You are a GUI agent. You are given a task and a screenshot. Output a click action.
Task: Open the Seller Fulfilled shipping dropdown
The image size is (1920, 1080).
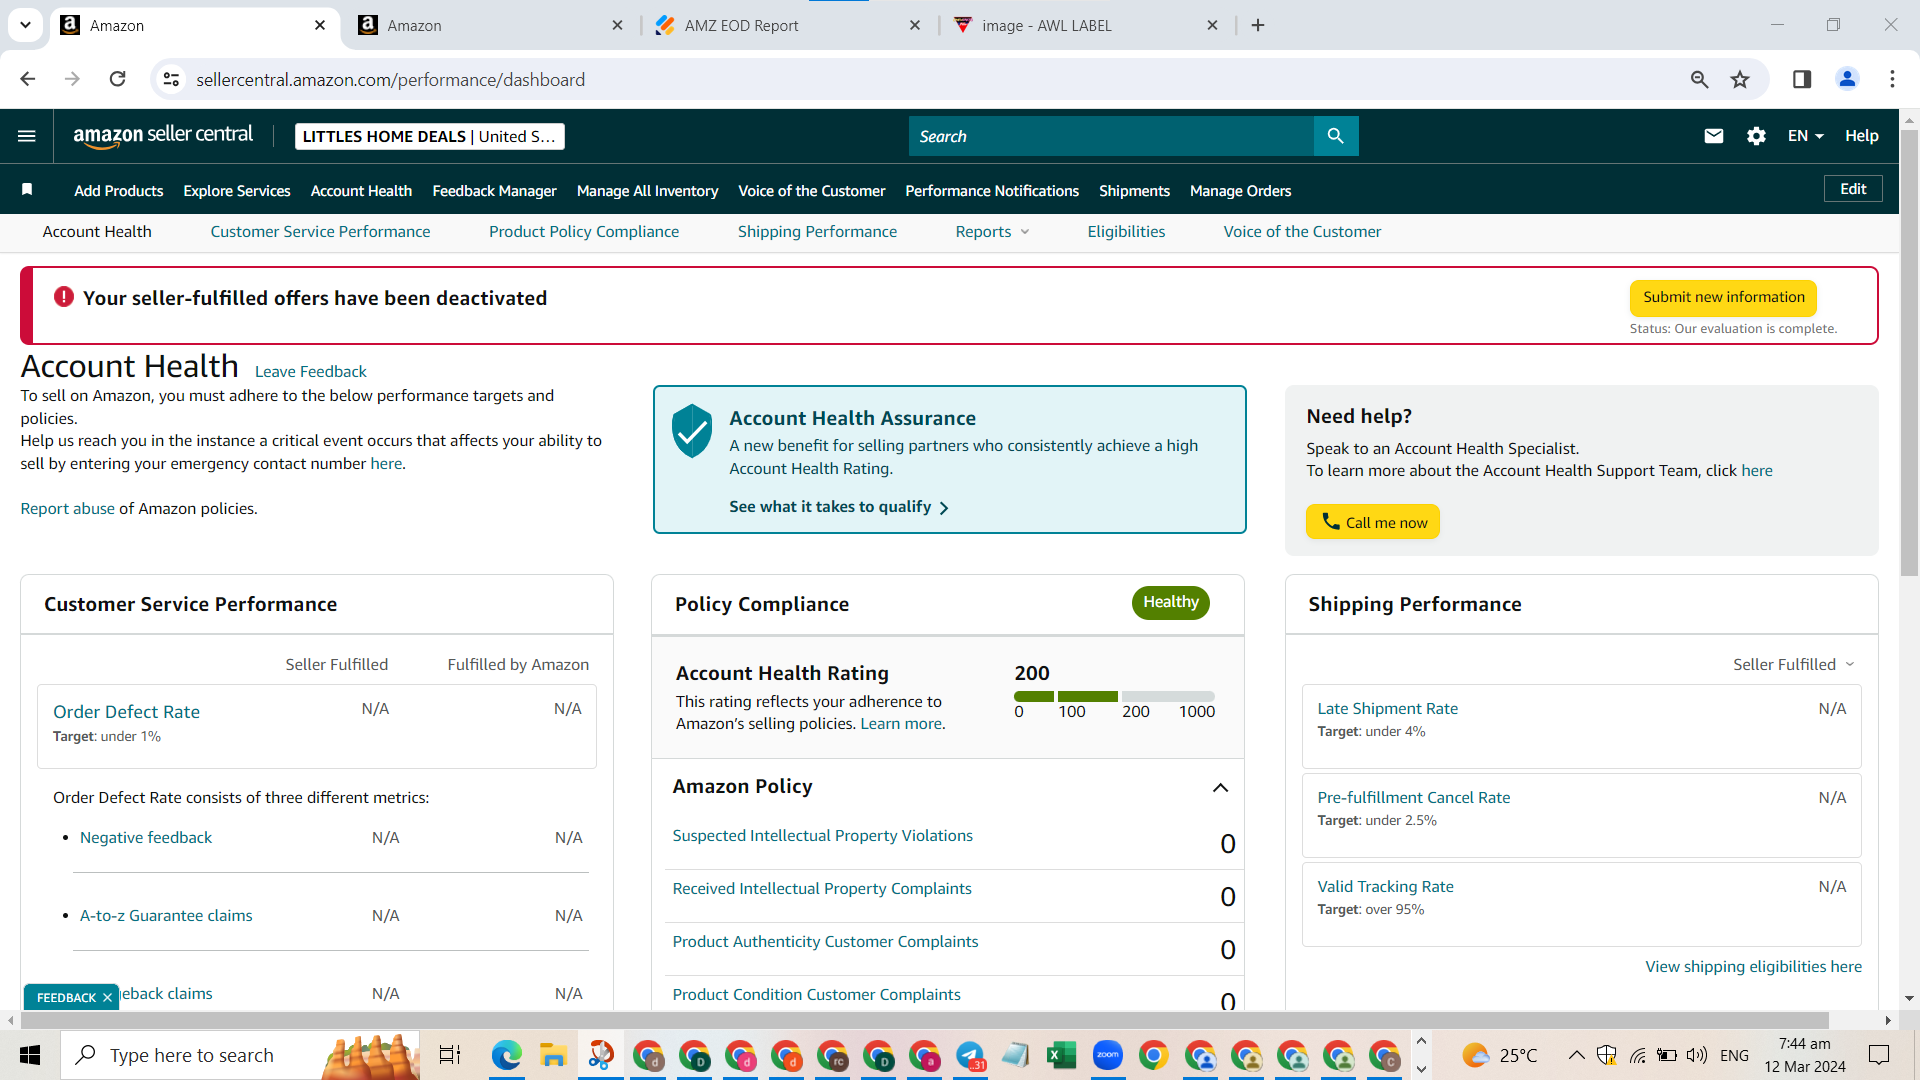coord(1794,665)
